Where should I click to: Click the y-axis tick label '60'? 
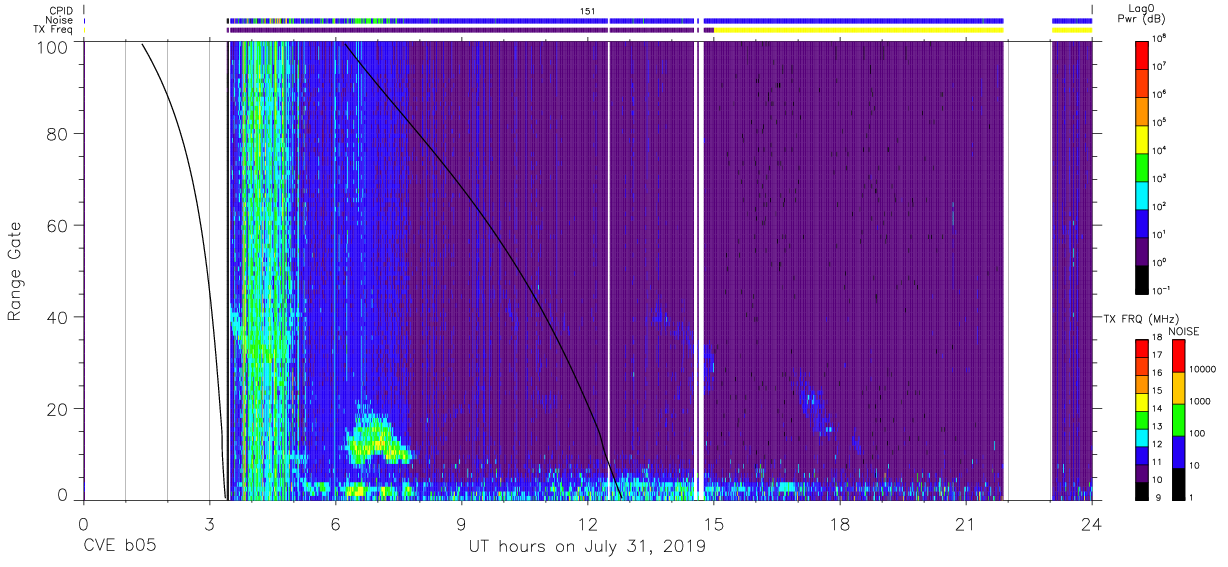58,225
